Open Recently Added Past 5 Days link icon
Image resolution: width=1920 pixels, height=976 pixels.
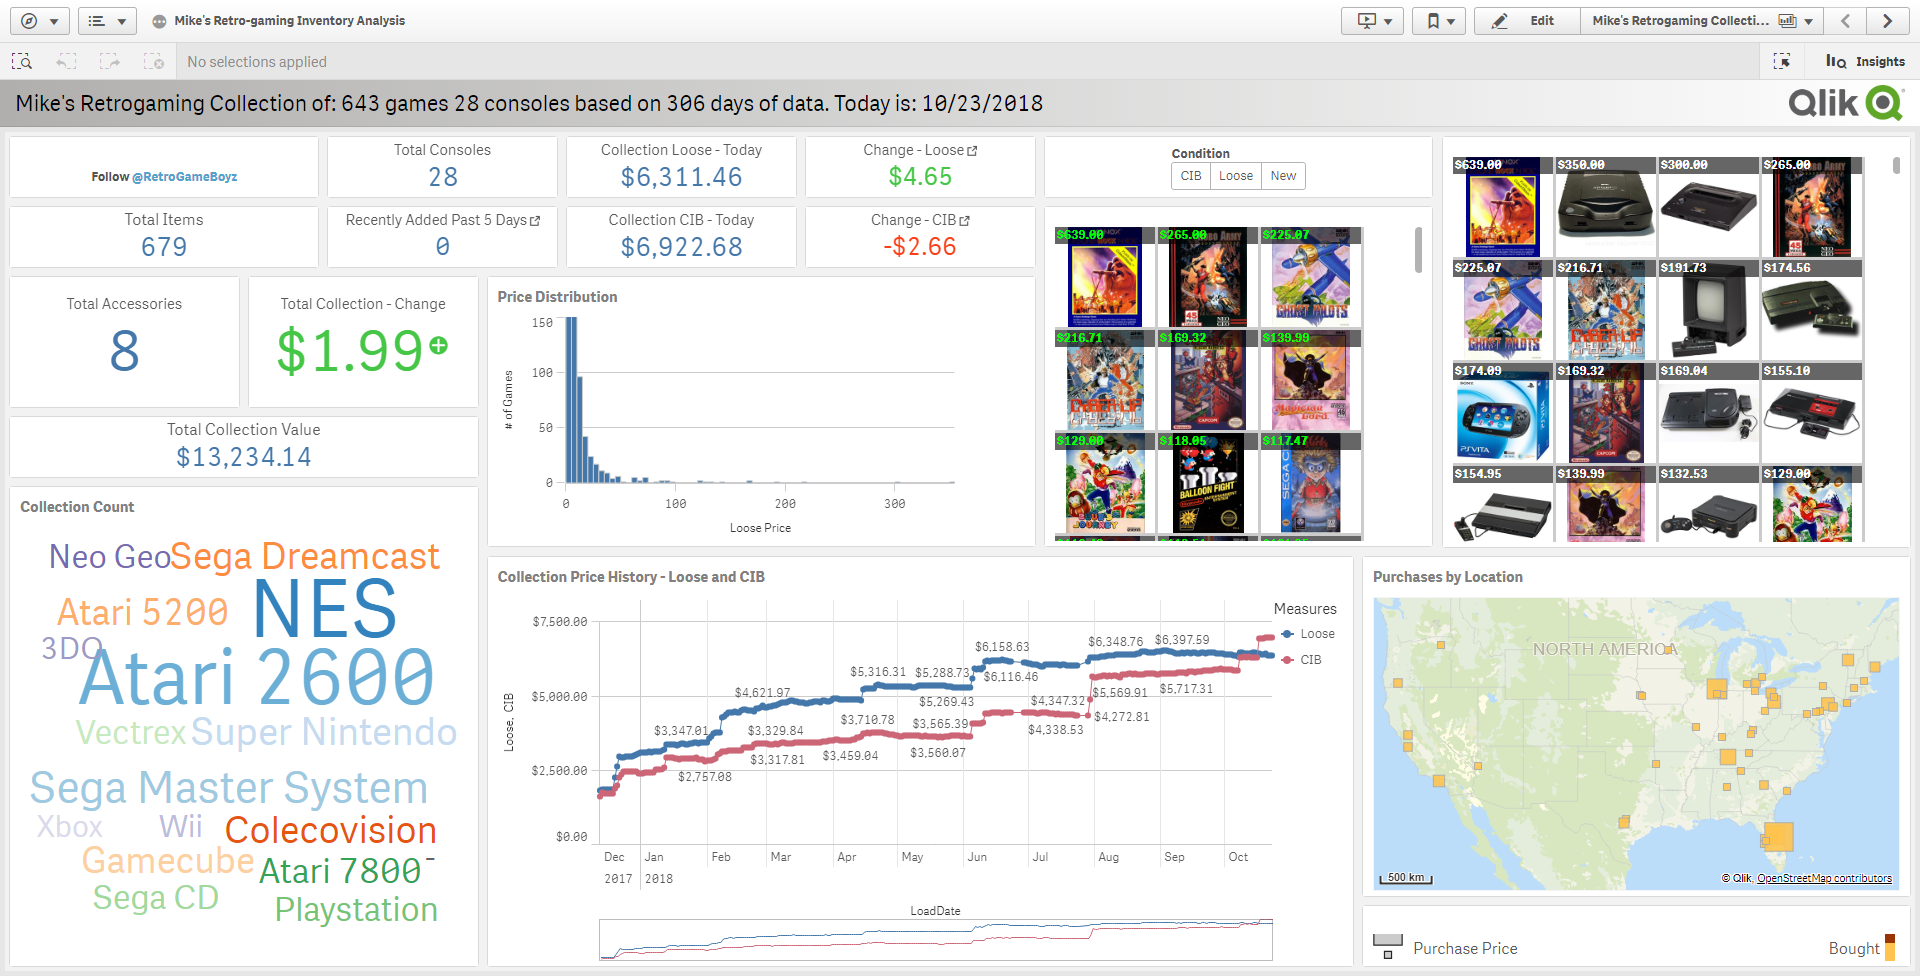coord(535,221)
